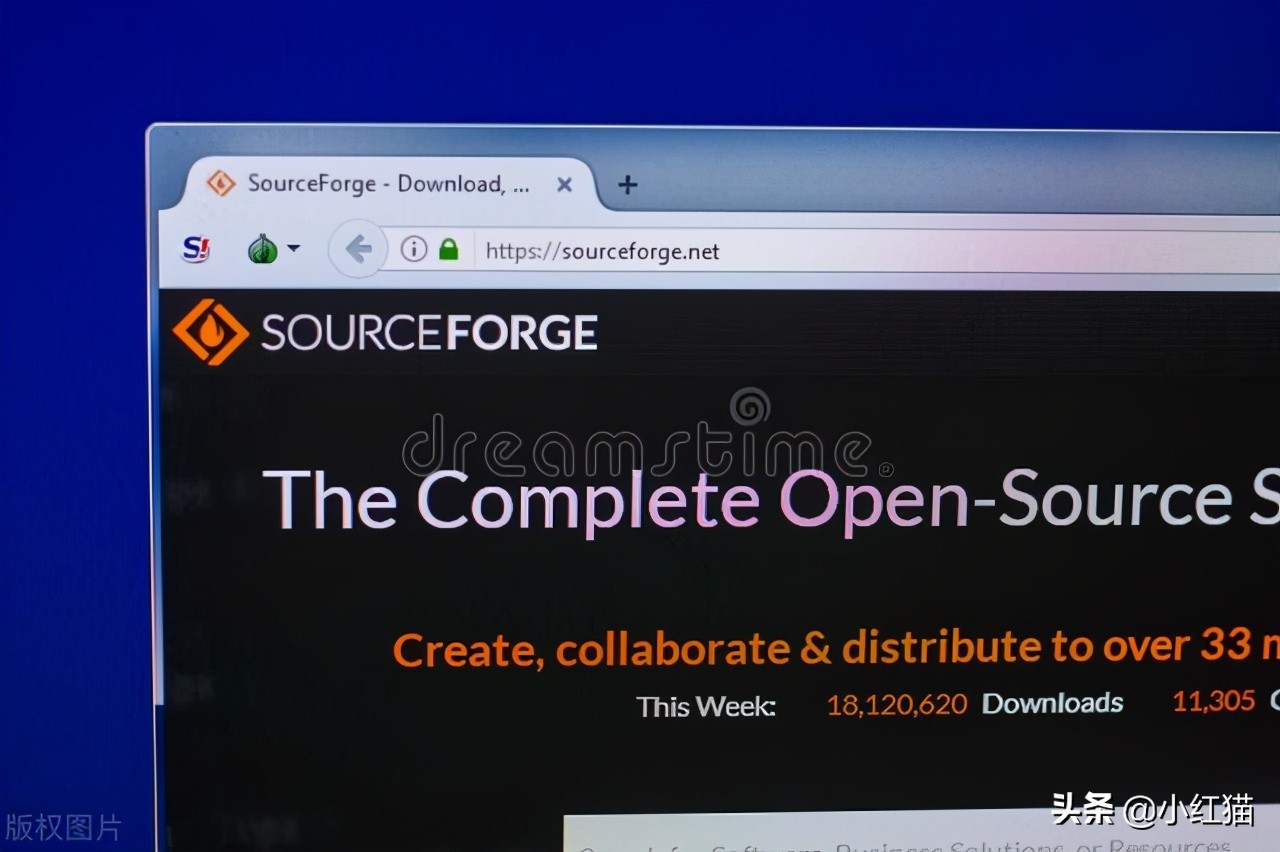Click the green padlock security icon

(x=448, y=250)
